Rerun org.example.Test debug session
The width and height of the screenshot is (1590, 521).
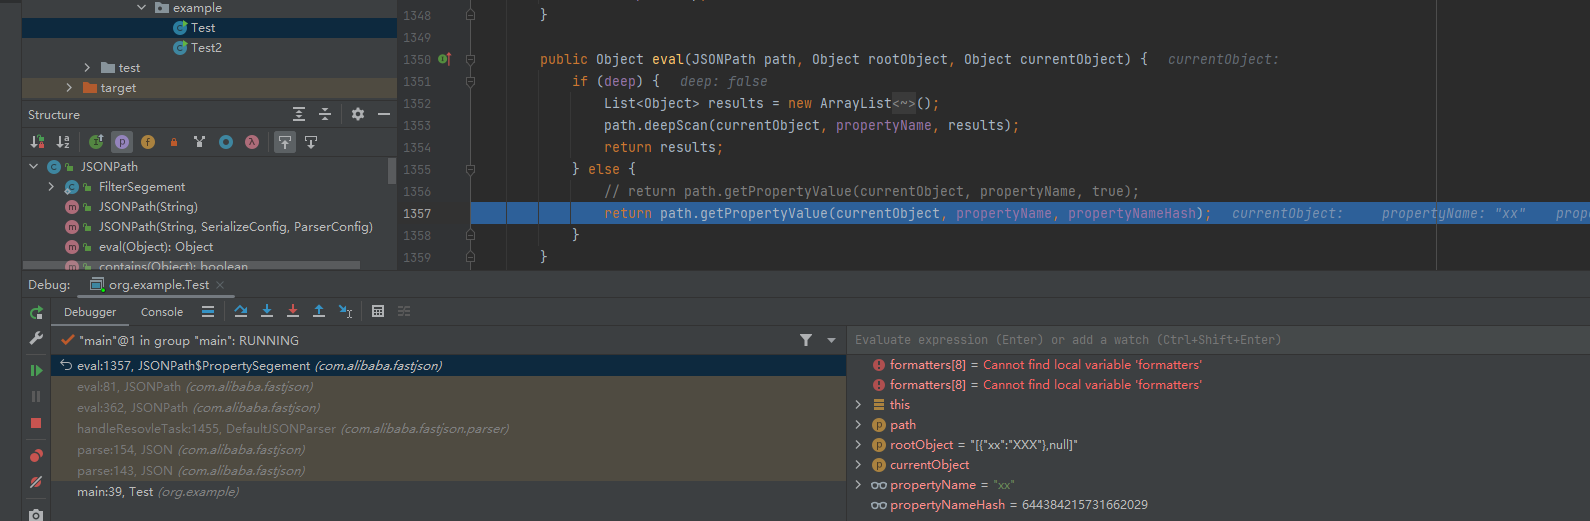click(36, 313)
